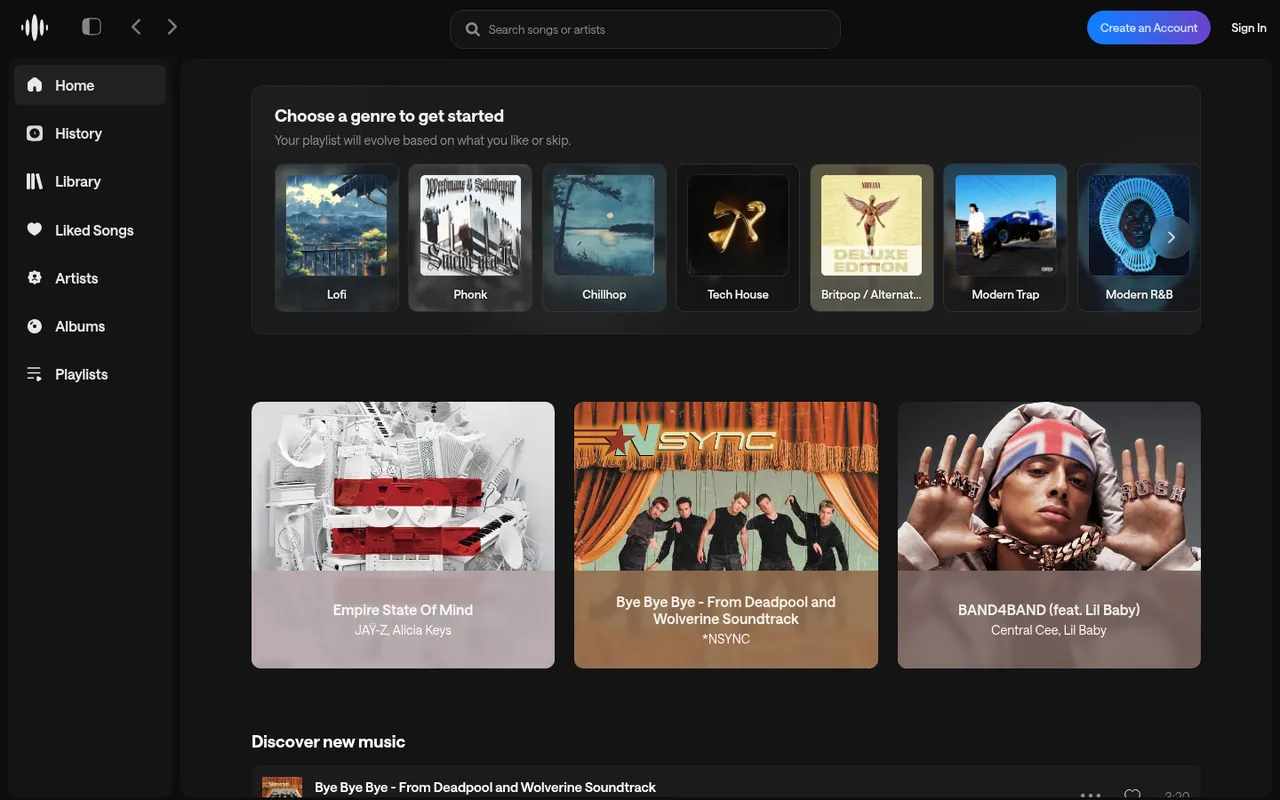Image resolution: width=1280 pixels, height=800 pixels.
Task: Open the BAND4BAND Central Cee card
Action: coord(1049,535)
